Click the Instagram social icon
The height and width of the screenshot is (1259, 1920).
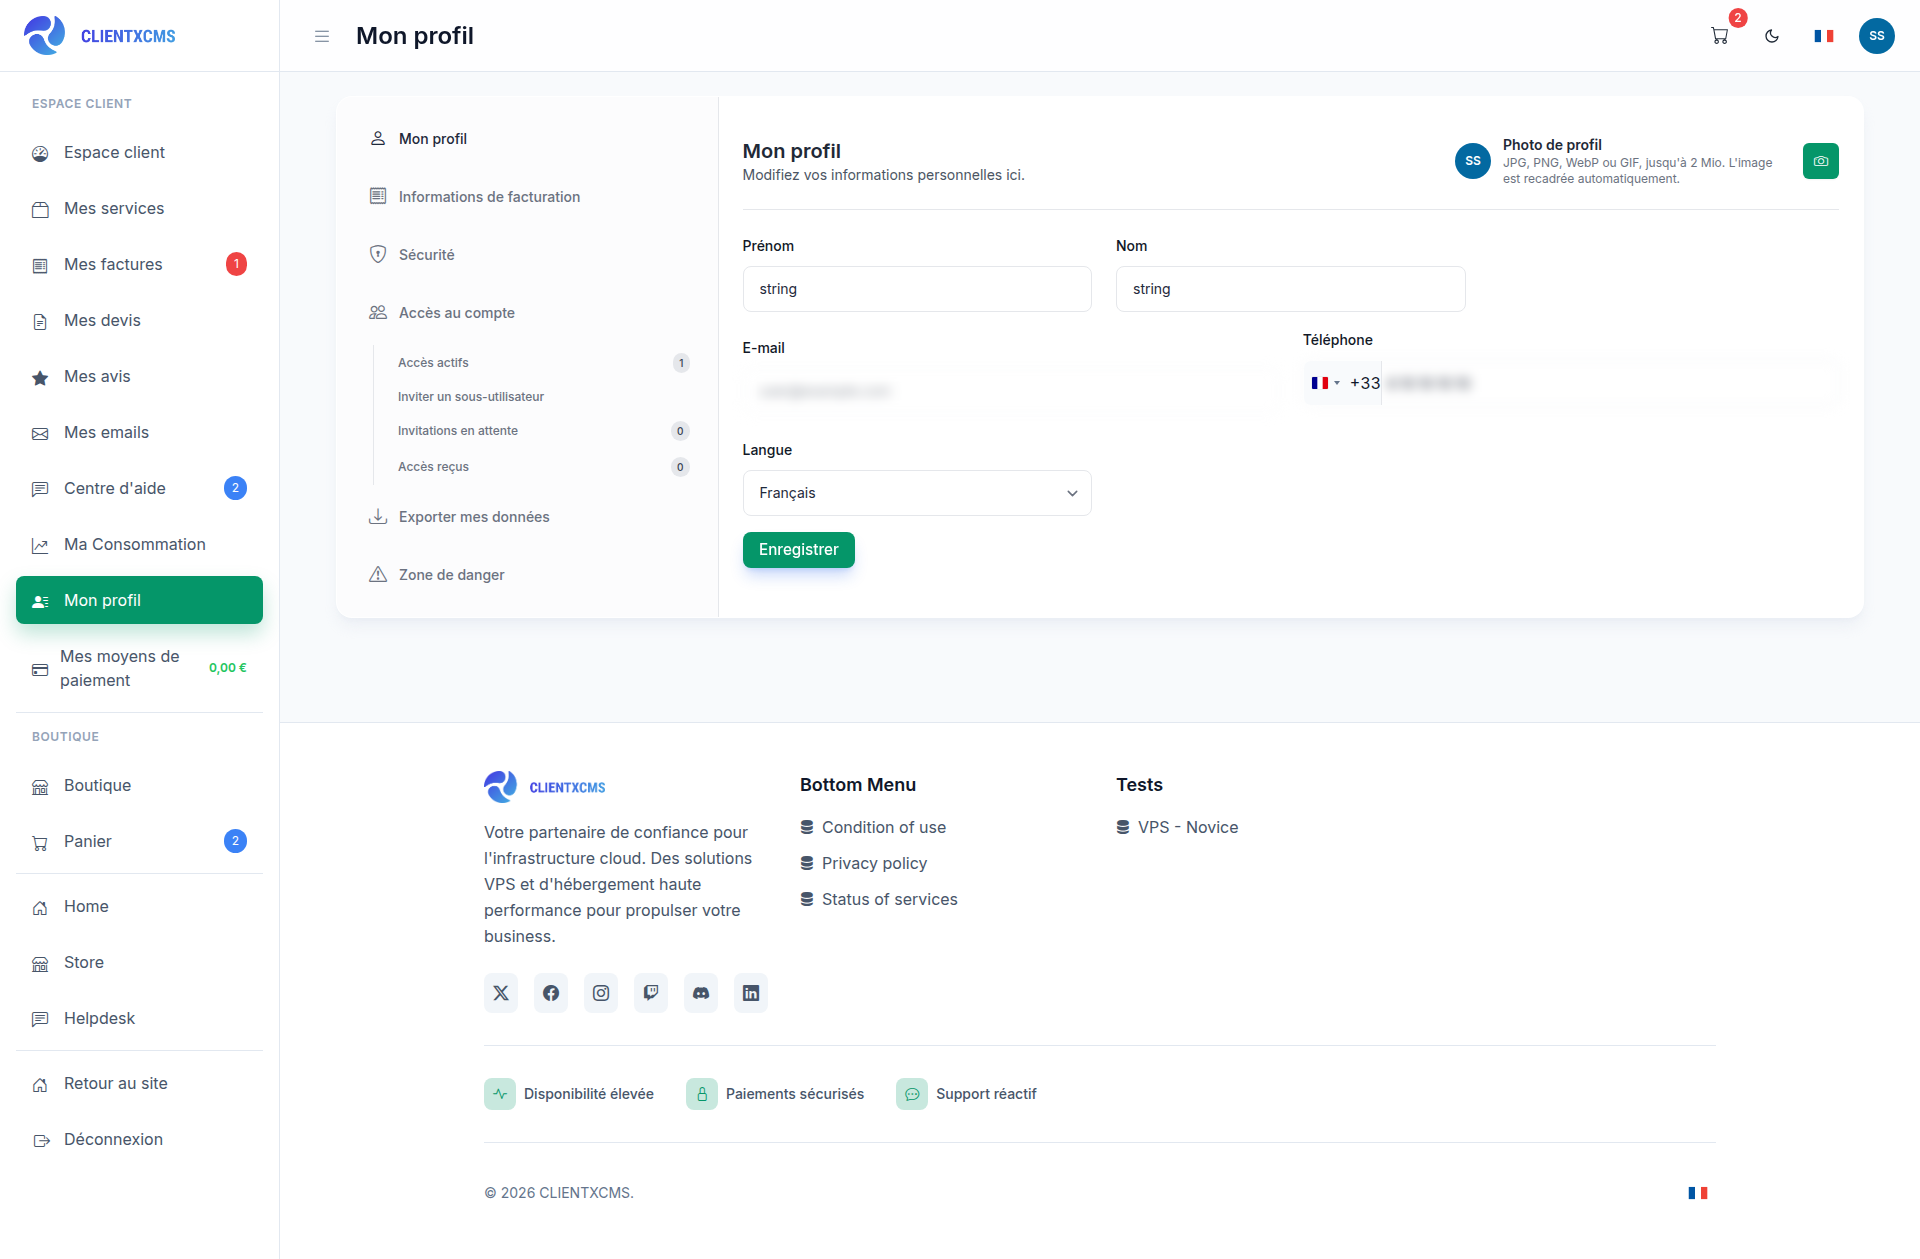pyautogui.click(x=601, y=993)
